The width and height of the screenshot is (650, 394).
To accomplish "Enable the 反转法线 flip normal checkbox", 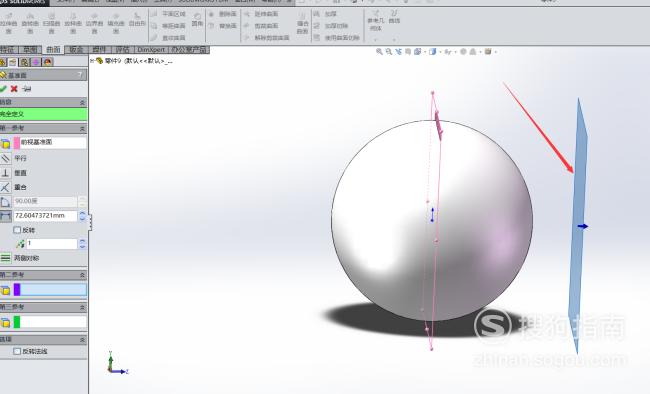I will [x=17, y=351].
